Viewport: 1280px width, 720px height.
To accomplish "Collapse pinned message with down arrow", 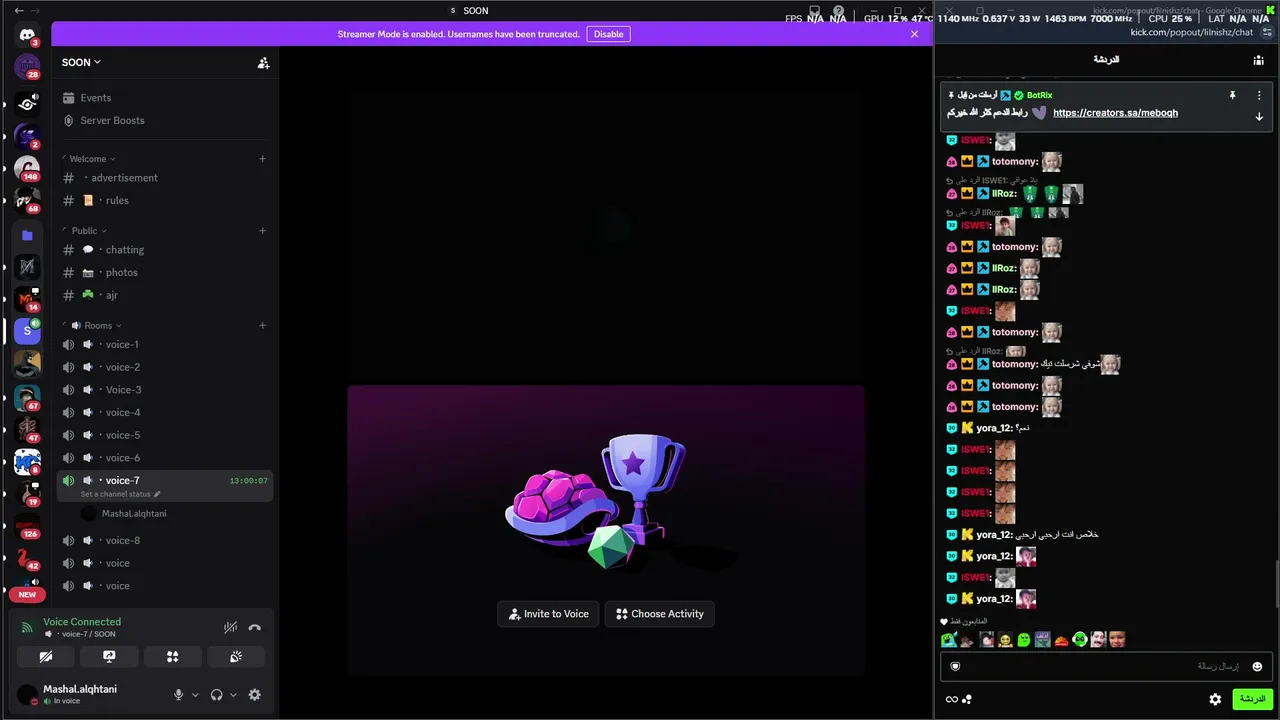I will pos(1259,117).
